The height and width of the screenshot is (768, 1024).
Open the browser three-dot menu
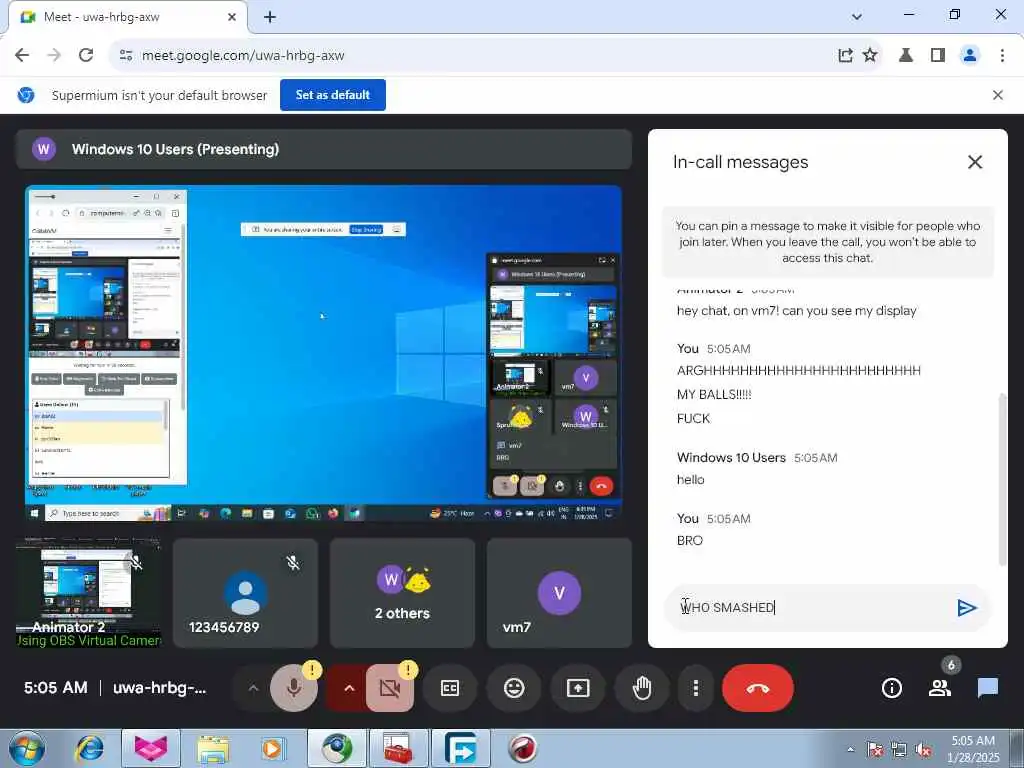tap(1002, 55)
